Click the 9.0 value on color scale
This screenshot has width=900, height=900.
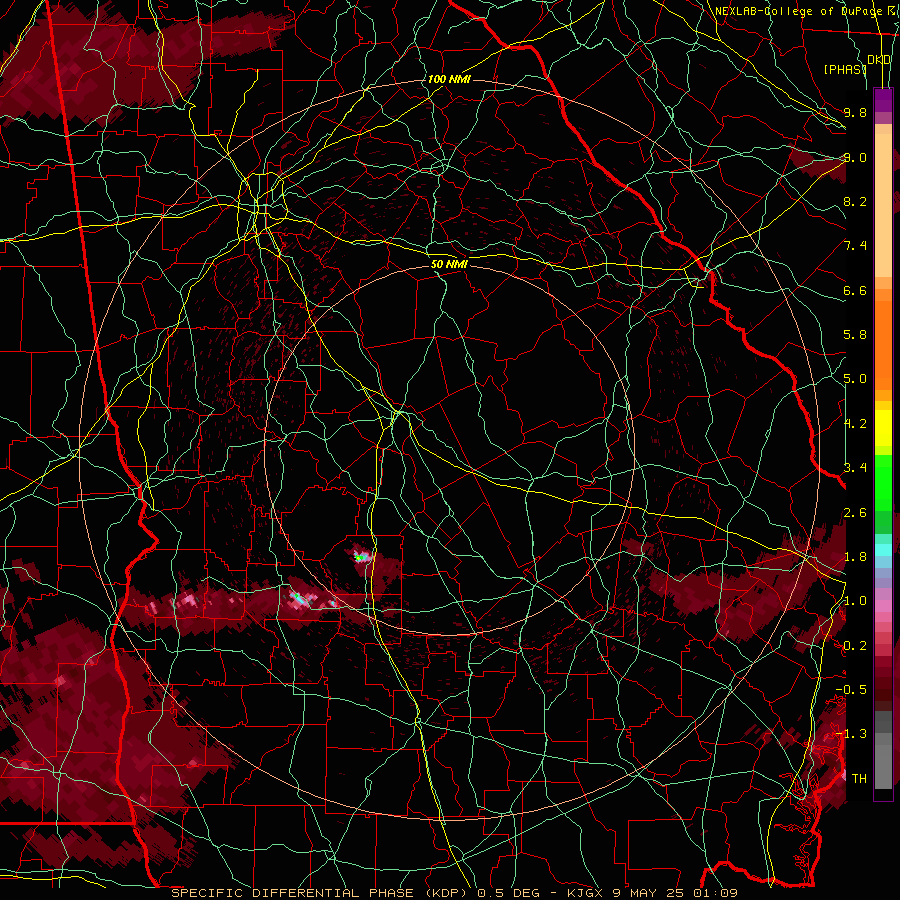point(855,157)
